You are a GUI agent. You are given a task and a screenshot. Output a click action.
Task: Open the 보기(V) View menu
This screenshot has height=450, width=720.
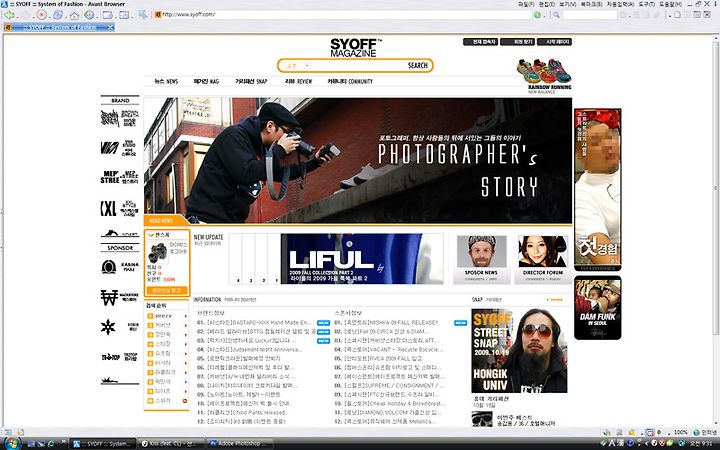[x=567, y=4]
